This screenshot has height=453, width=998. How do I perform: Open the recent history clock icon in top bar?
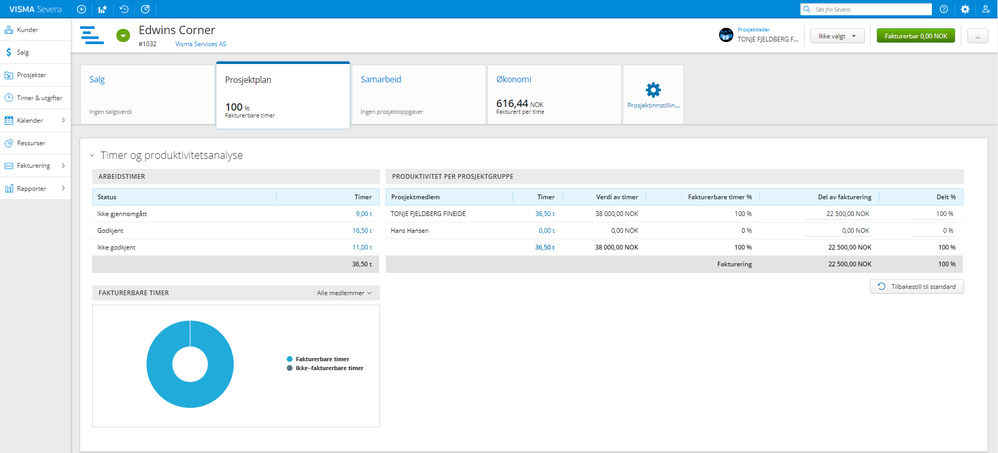coord(123,9)
